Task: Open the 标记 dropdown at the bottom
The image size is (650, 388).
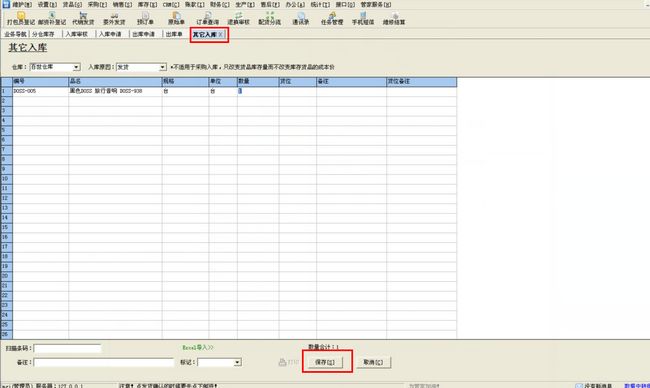Action: (237, 362)
